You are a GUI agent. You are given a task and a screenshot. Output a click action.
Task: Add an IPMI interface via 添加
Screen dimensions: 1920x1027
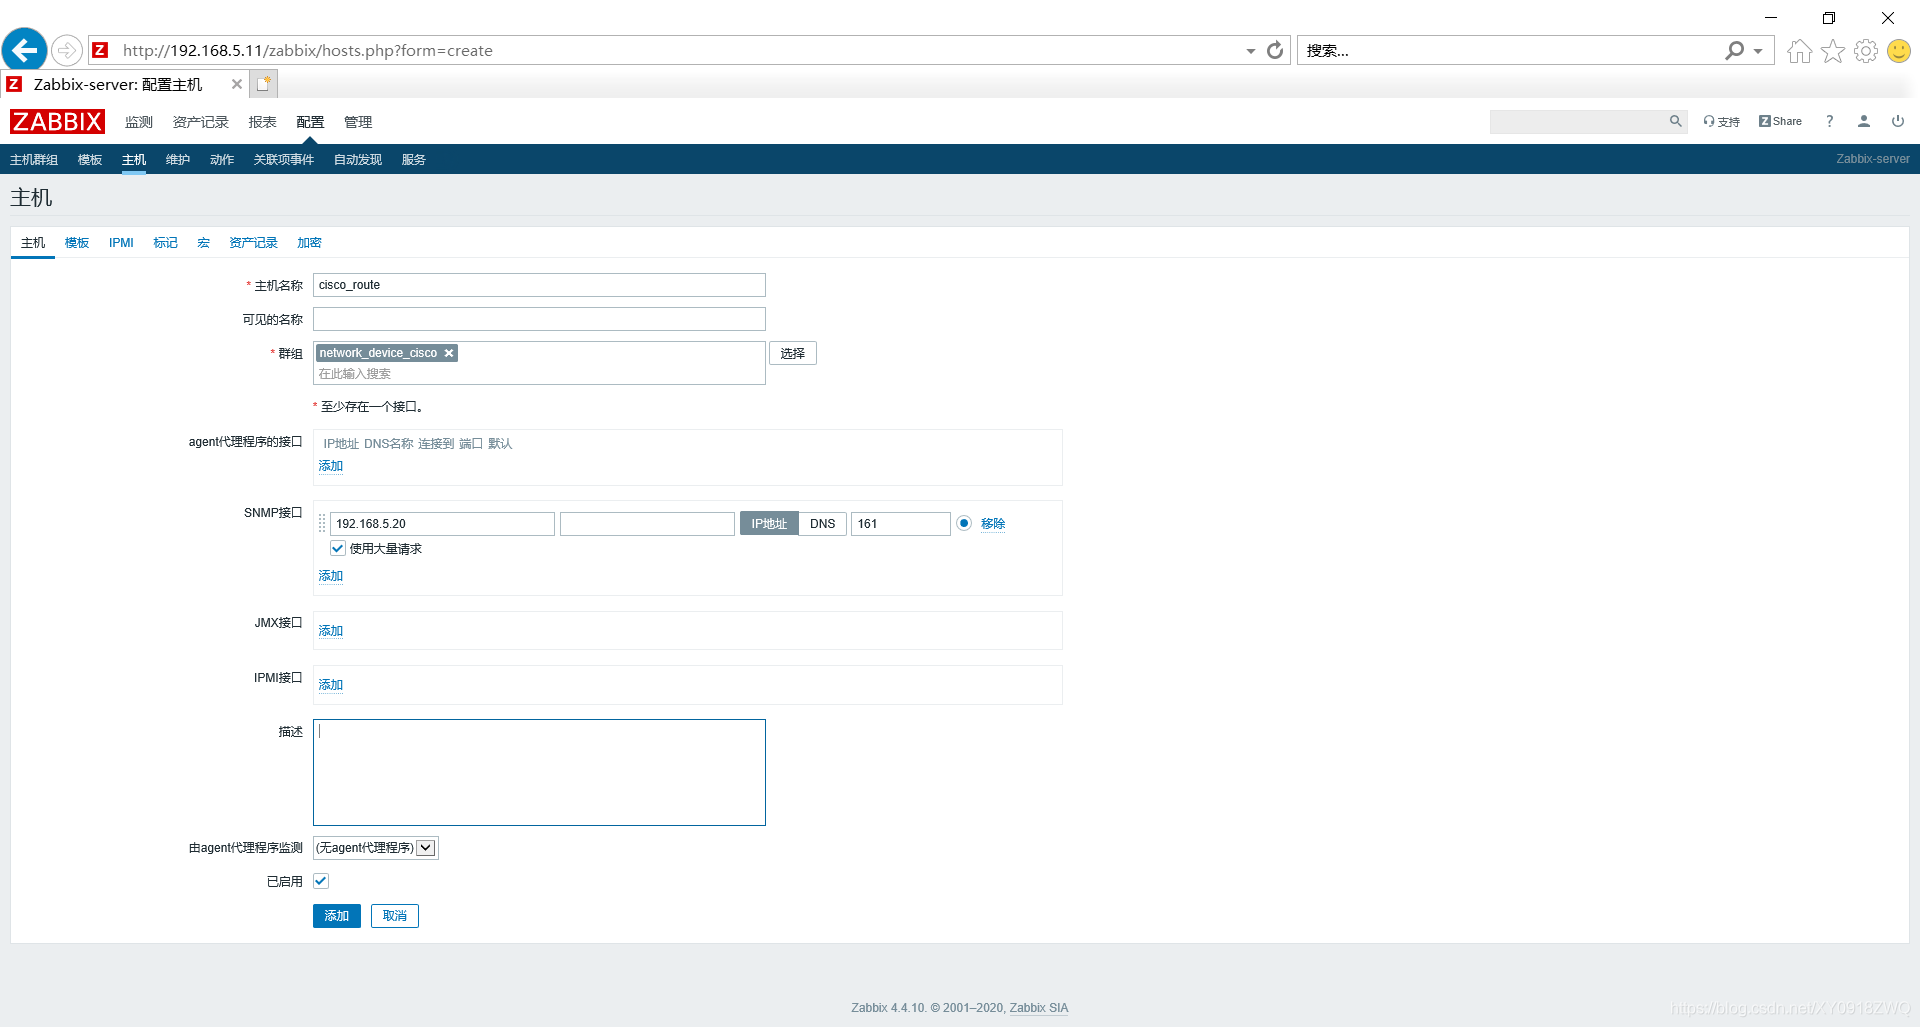(330, 685)
